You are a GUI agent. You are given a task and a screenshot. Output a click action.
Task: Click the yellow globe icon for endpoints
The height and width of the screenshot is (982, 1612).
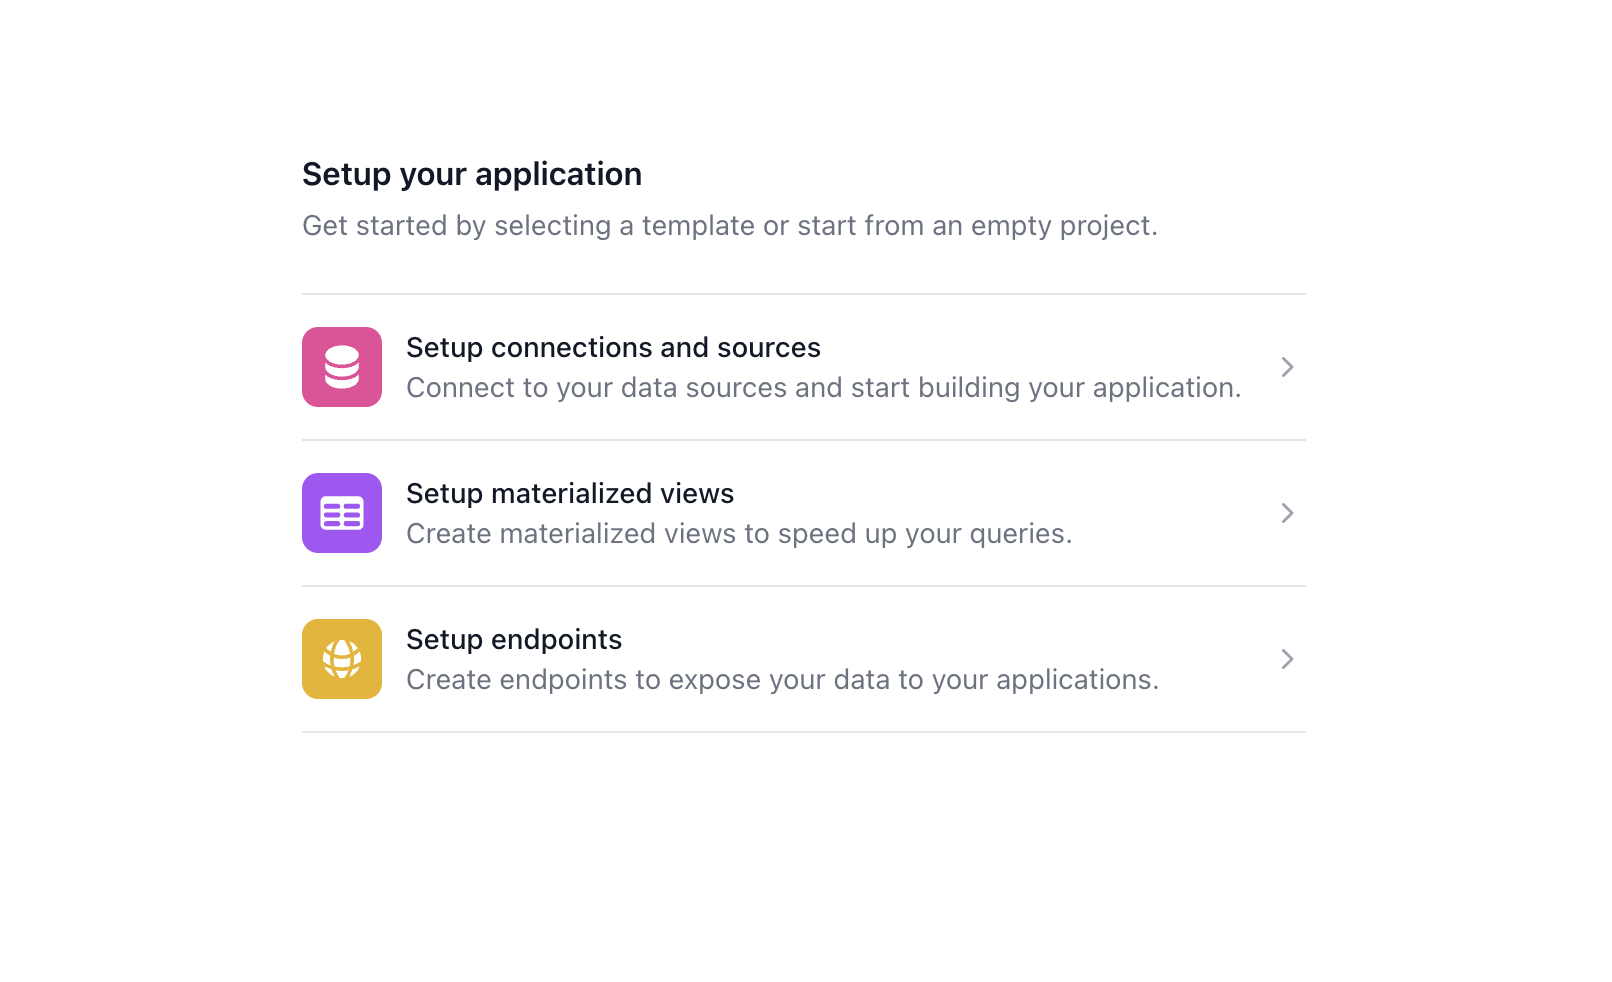(341, 659)
